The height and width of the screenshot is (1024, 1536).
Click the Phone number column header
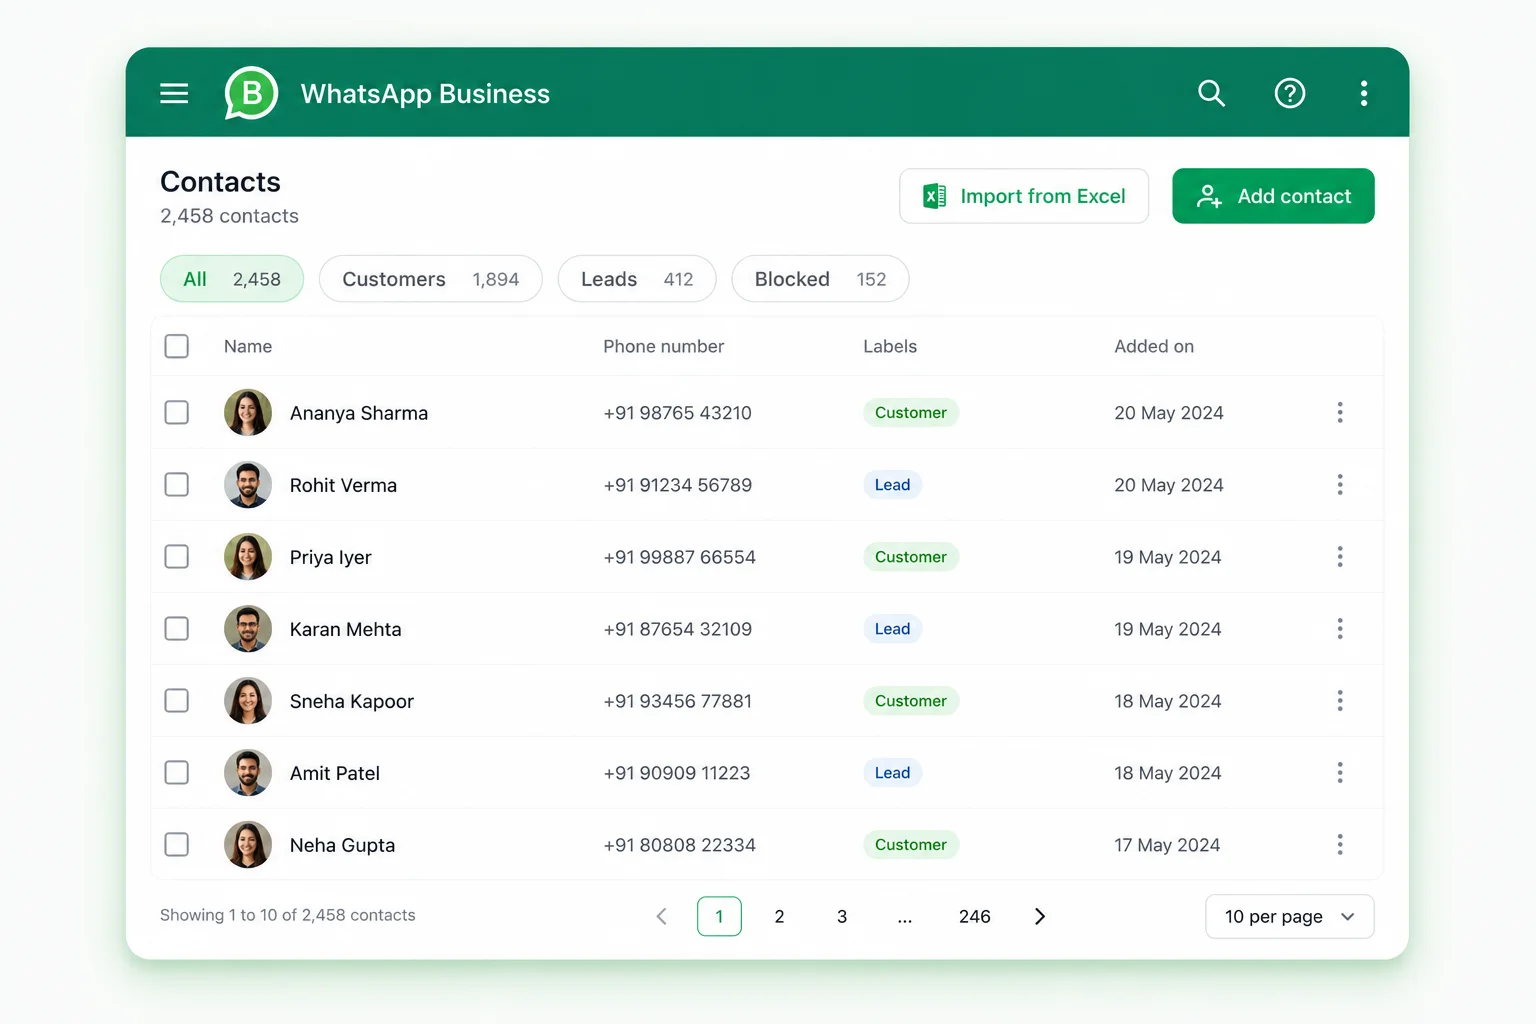point(664,346)
